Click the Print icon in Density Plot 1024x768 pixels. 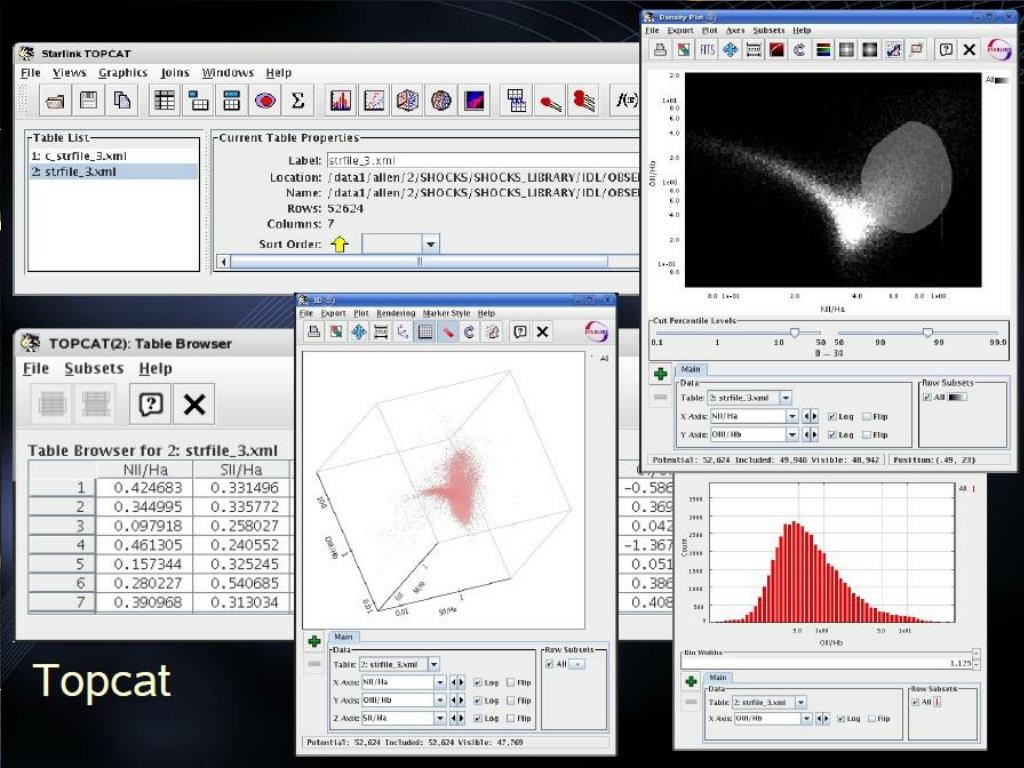pyautogui.click(x=660, y=50)
